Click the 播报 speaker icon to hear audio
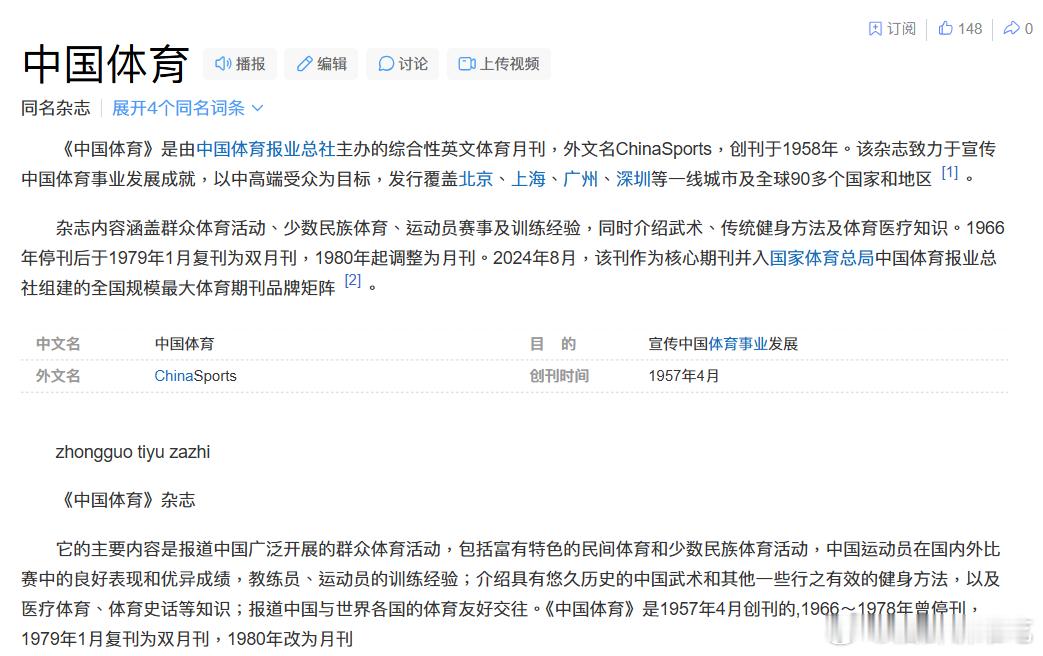Viewport: 1043px width, 656px height. pyautogui.click(x=224, y=63)
